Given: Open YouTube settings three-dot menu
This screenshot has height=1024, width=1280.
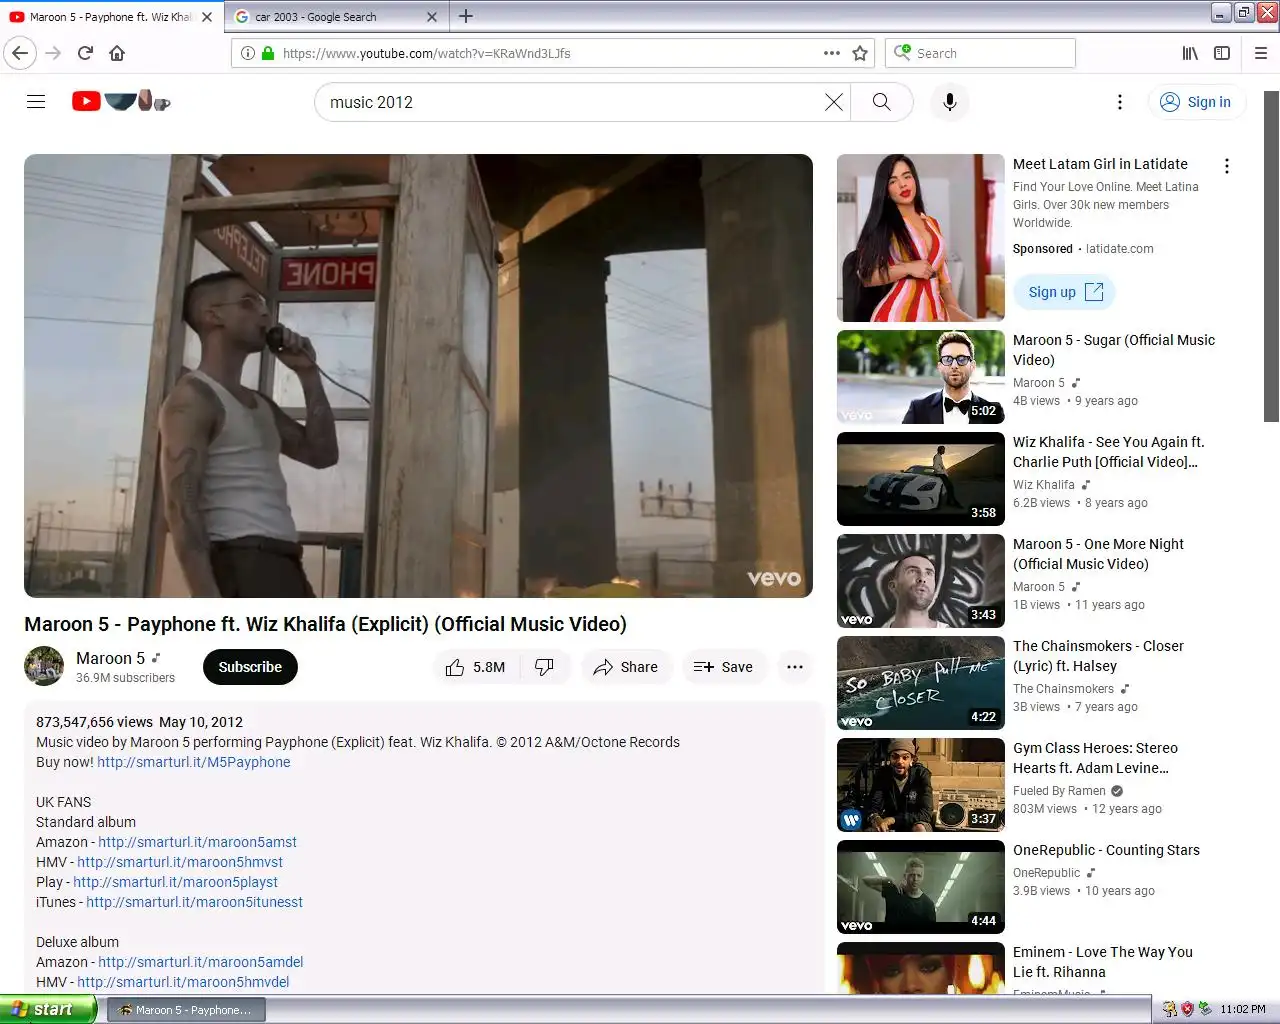Looking at the screenshot, I should (x=1120, y=102).
